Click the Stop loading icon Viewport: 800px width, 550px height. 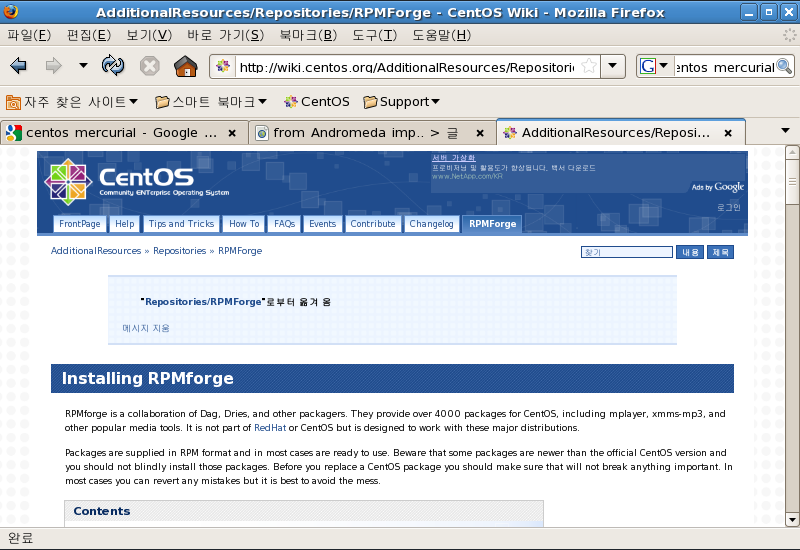(x=149, y=66)
